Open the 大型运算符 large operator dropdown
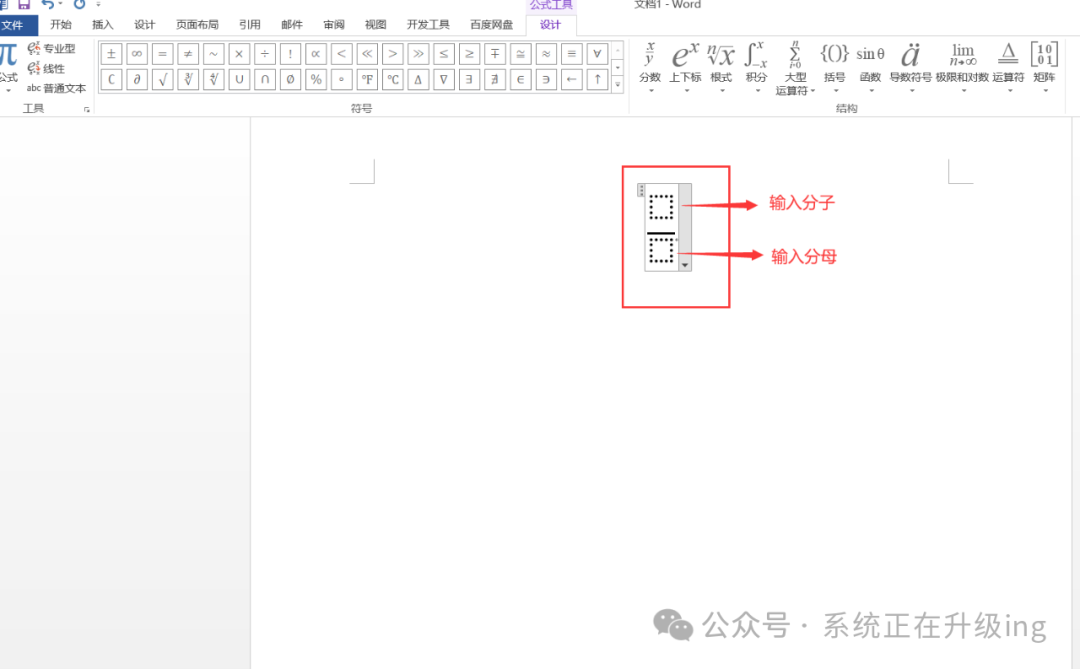Screen dimensions: 1080x669 pos(795,68)
